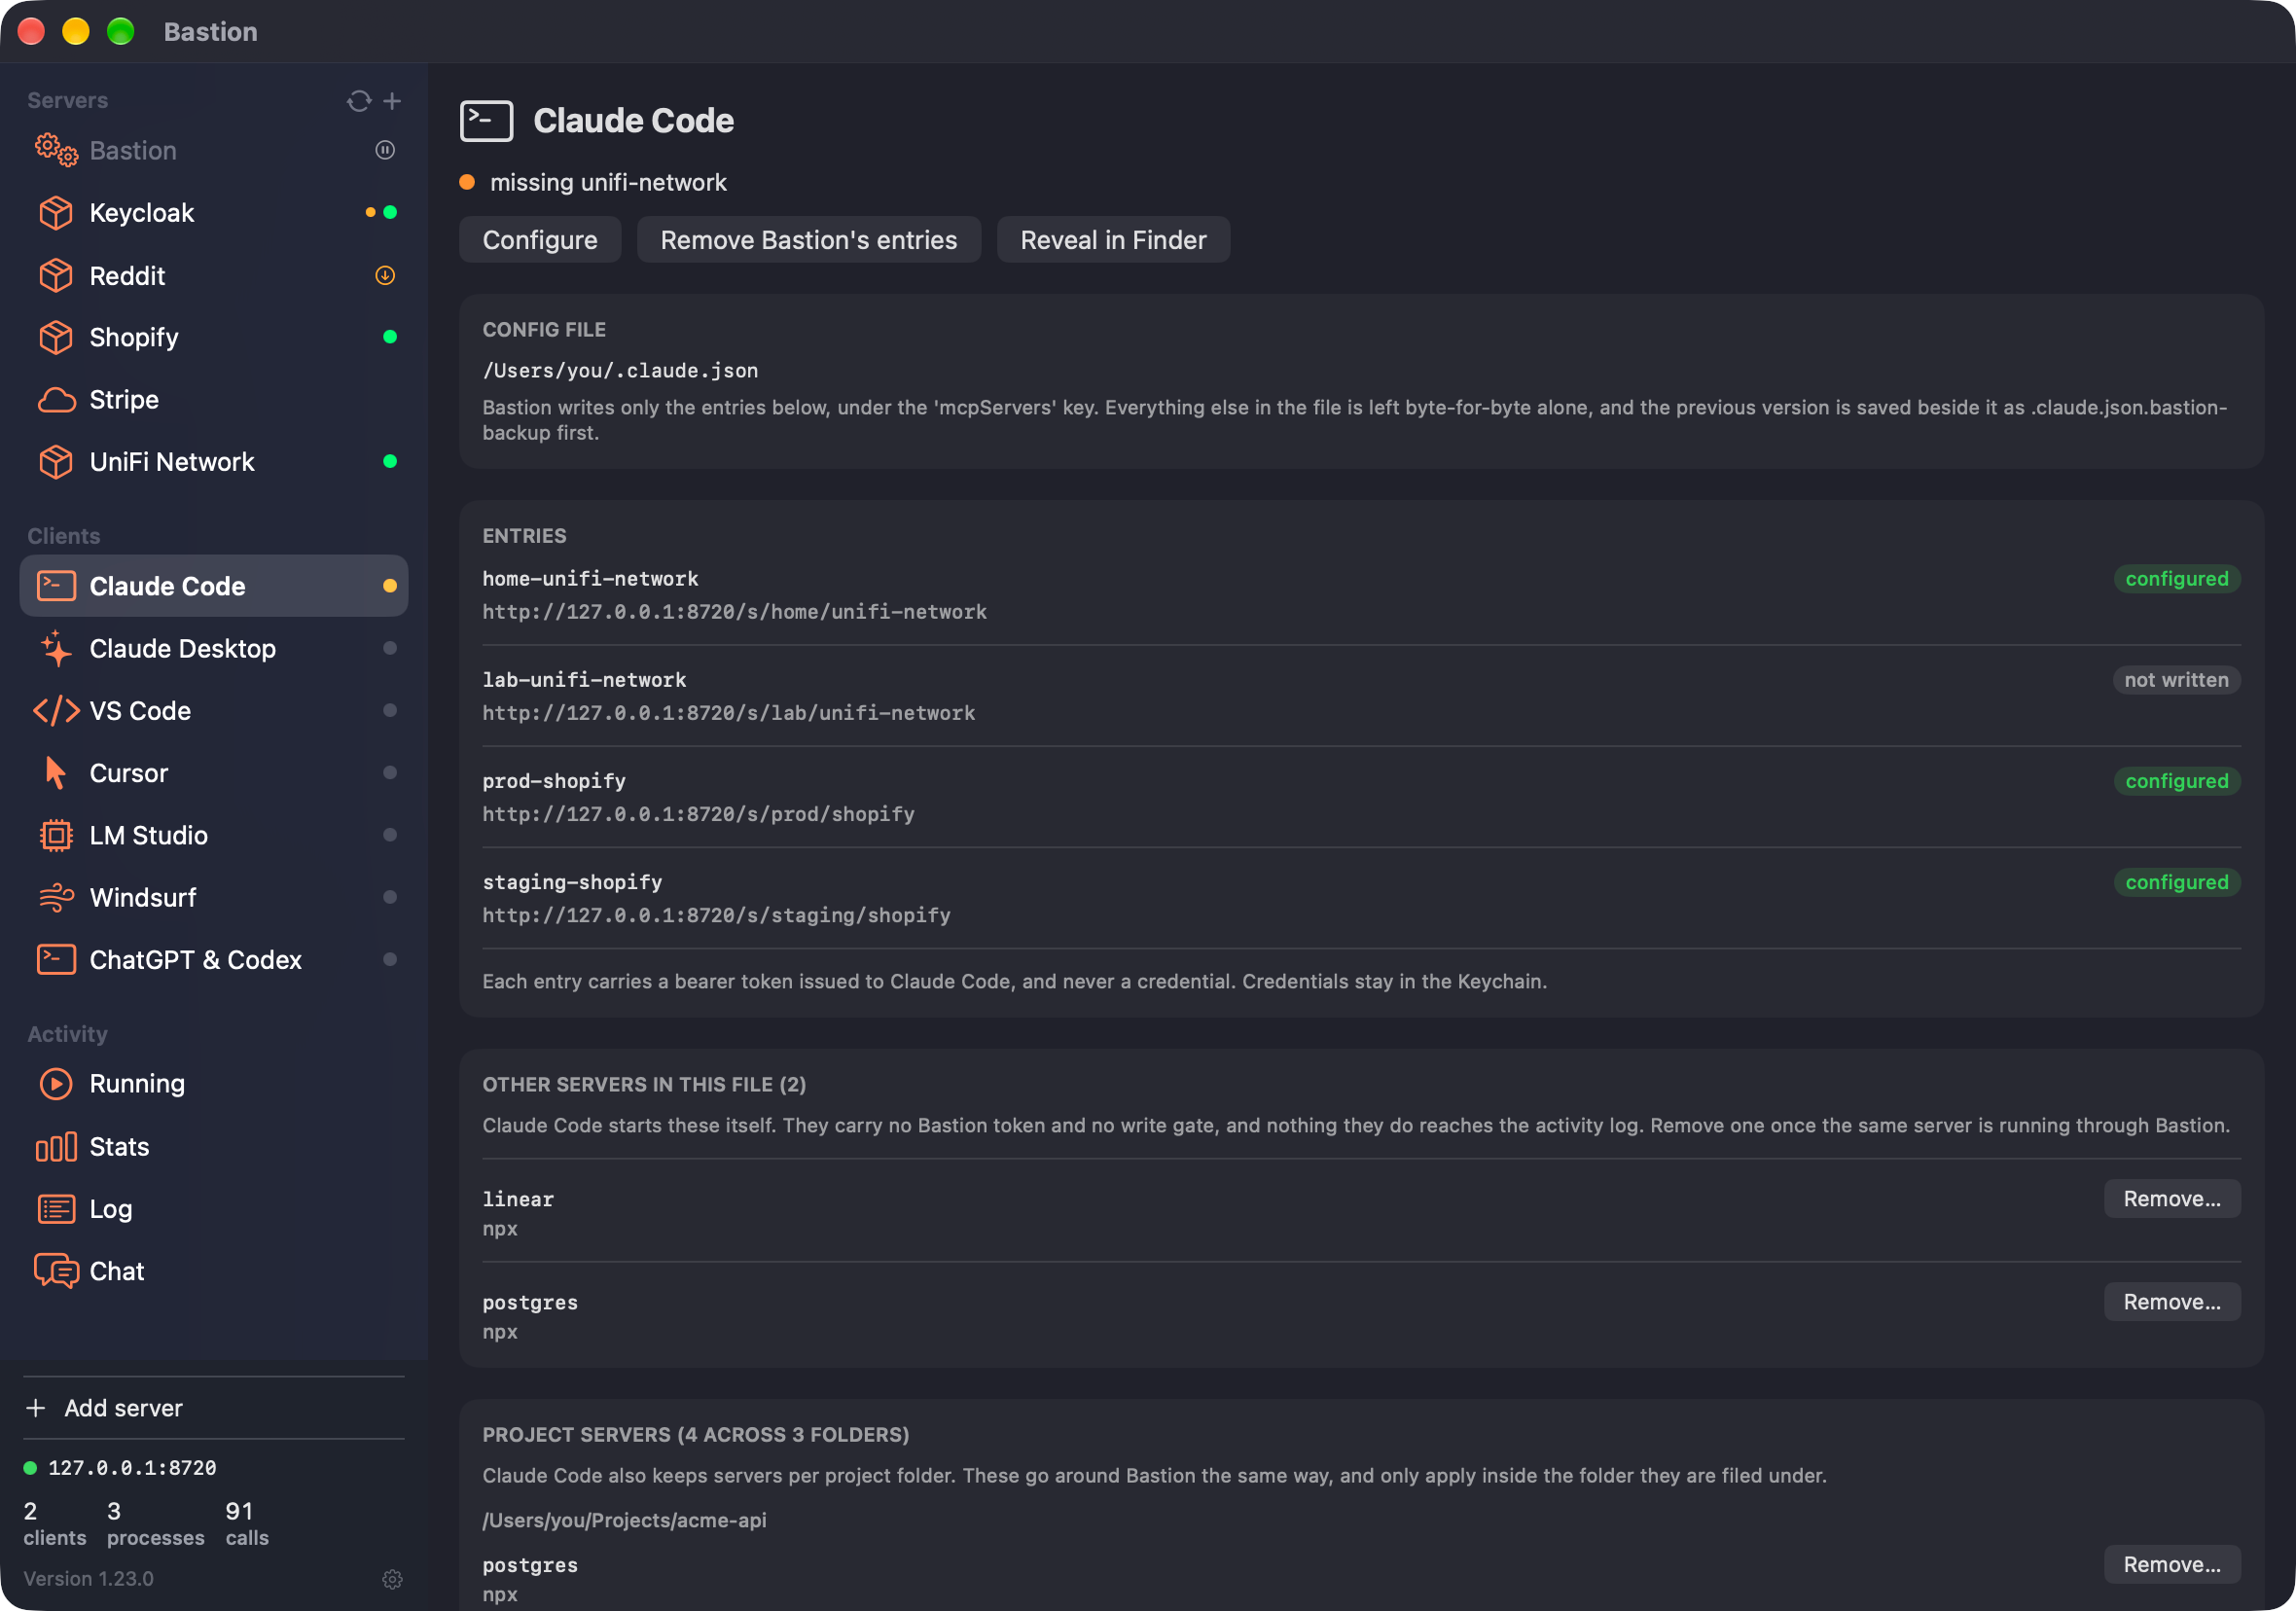Click the staging-shopify entry name
Viewport: 2296px width, 1611px height.
click(572, 882)
